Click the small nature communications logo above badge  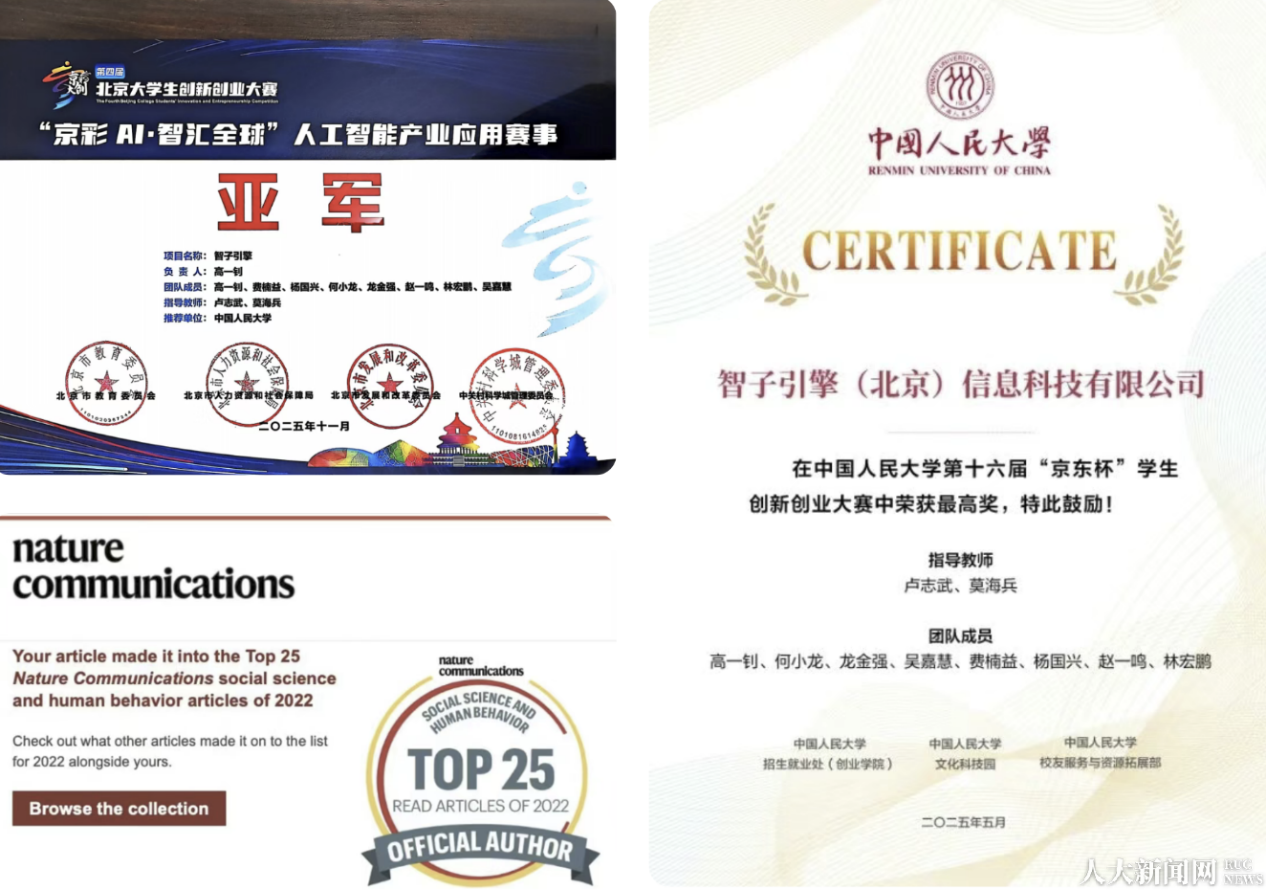(x=480, y=665)
